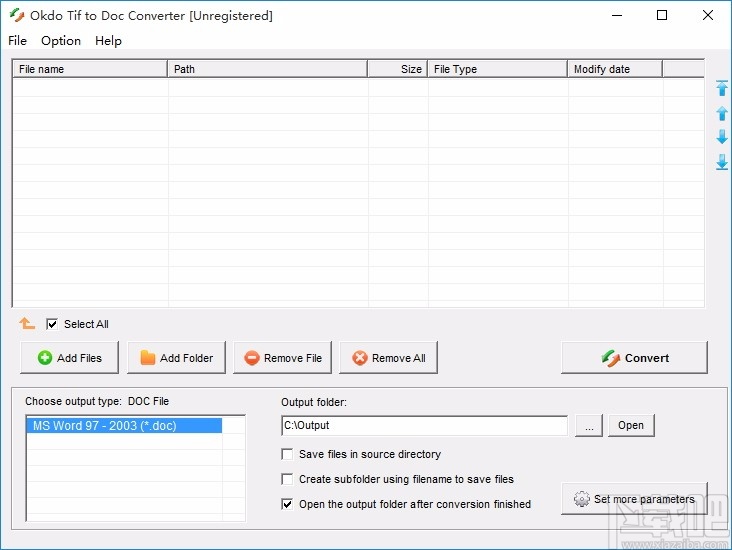The height and width of the screenshot is (550, 732).
Task: Enable Create subfolder using filename option
Action: click(287, 479)
